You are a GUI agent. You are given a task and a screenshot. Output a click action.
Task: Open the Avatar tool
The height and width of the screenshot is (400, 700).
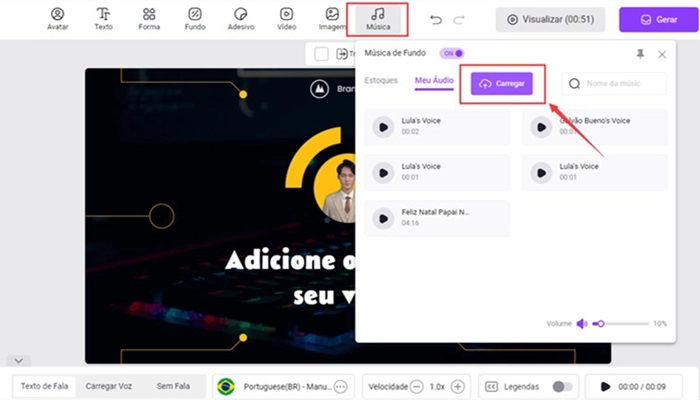pos(58,19)
